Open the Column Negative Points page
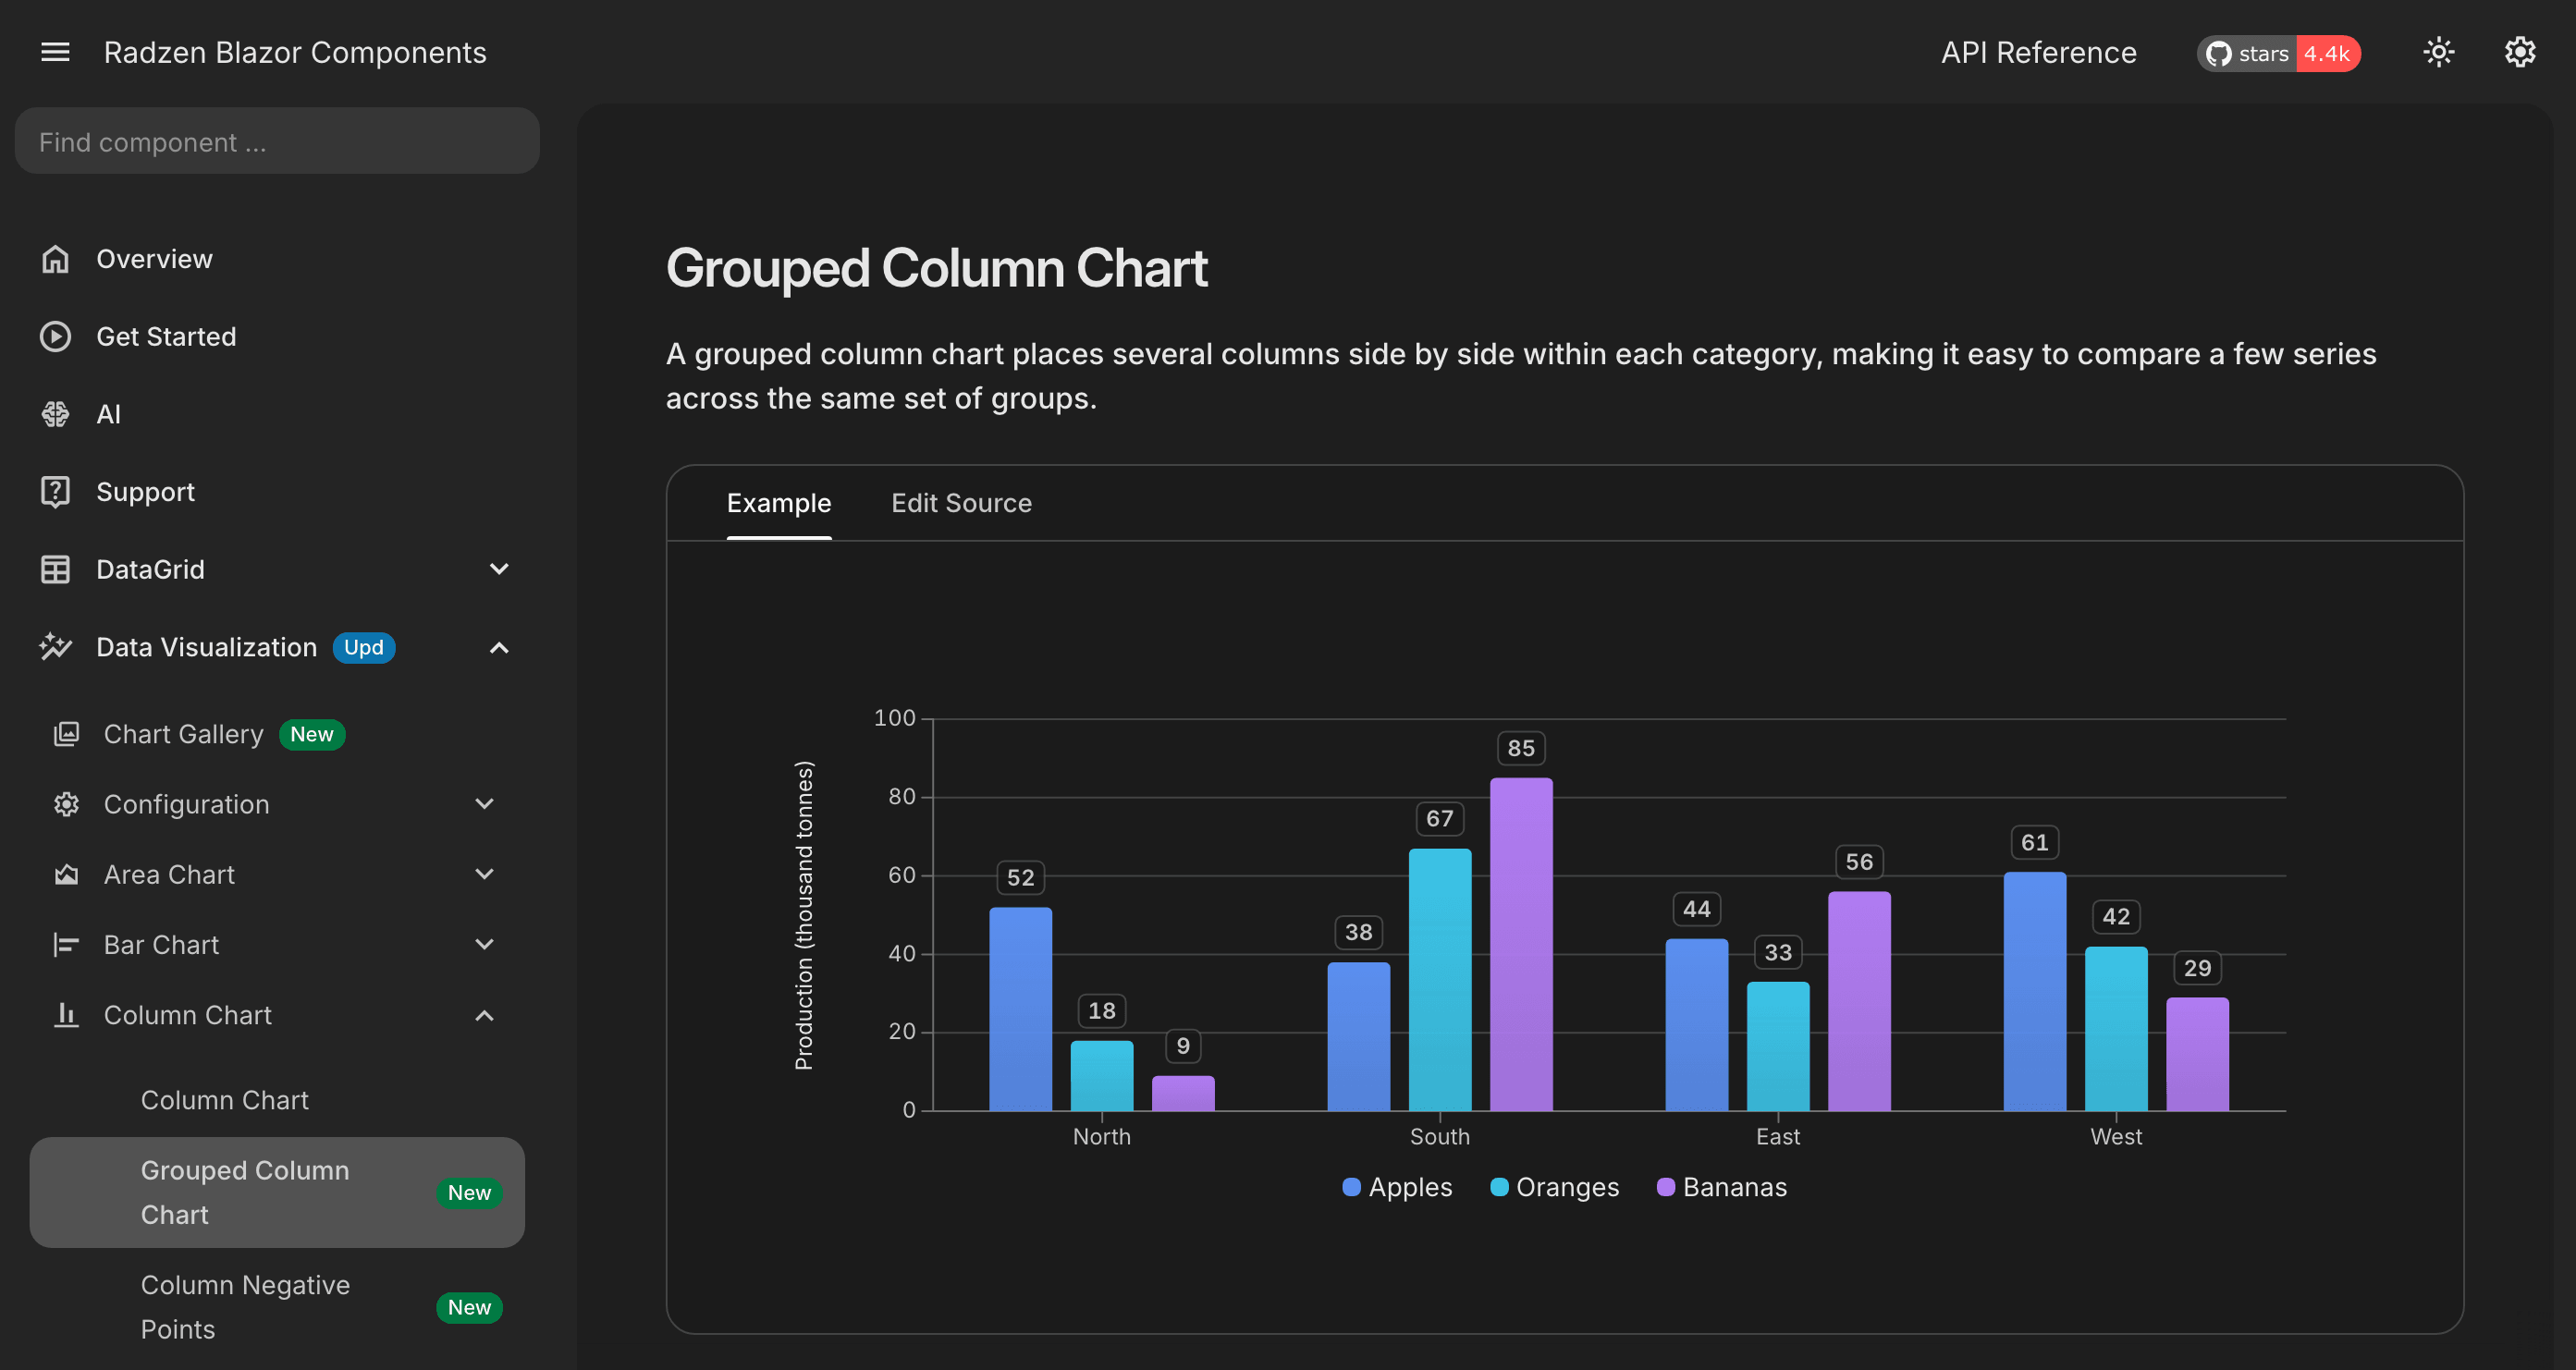The height and width of the screenshot is (1370, 2576). click(277, 1307)
